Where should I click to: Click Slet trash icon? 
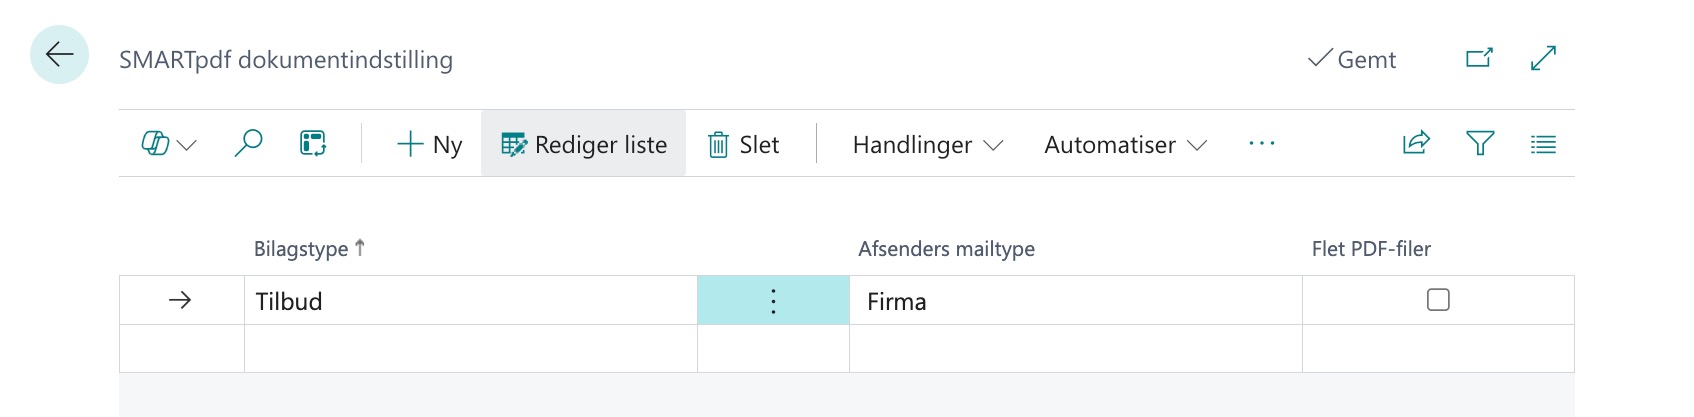(743, 145)
